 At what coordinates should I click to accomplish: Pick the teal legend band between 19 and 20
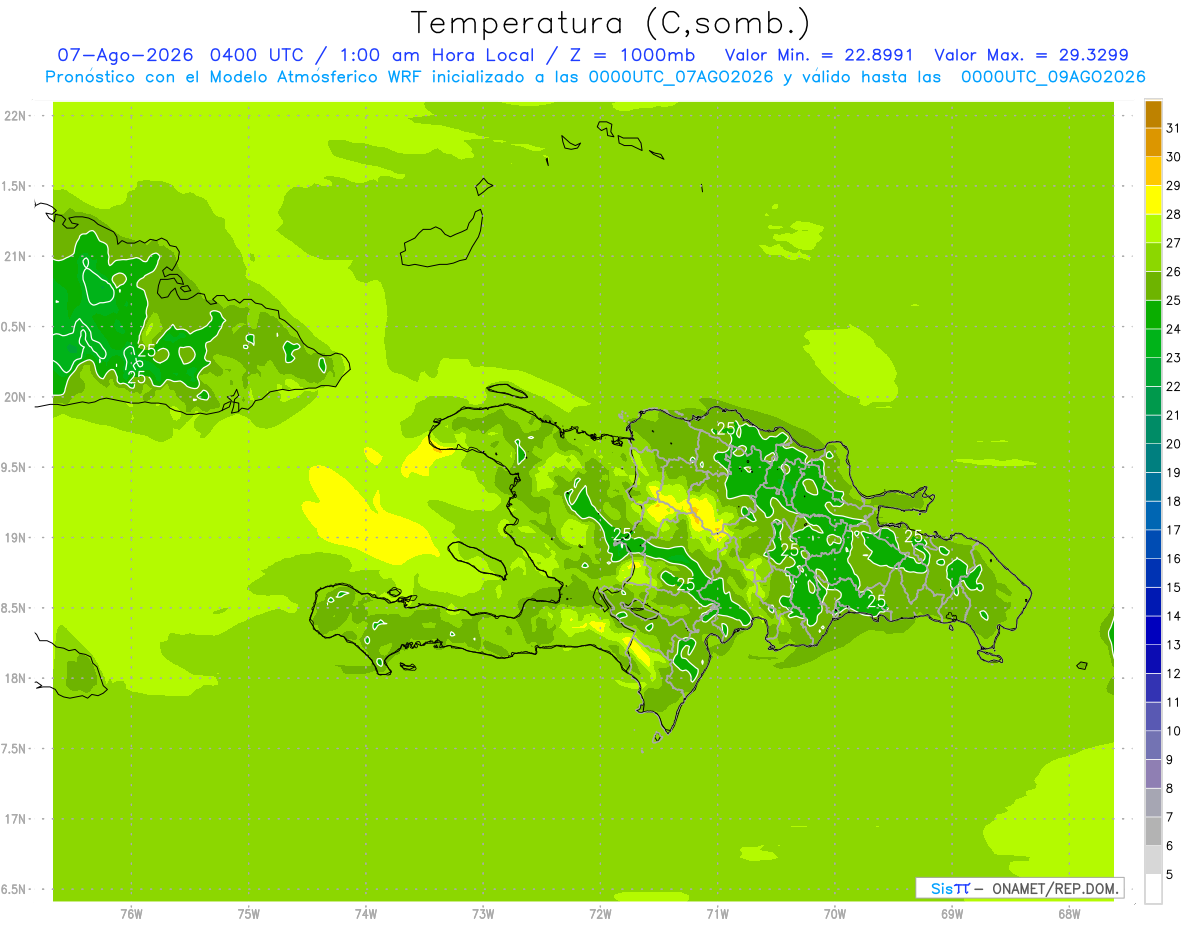(1153, 459)
